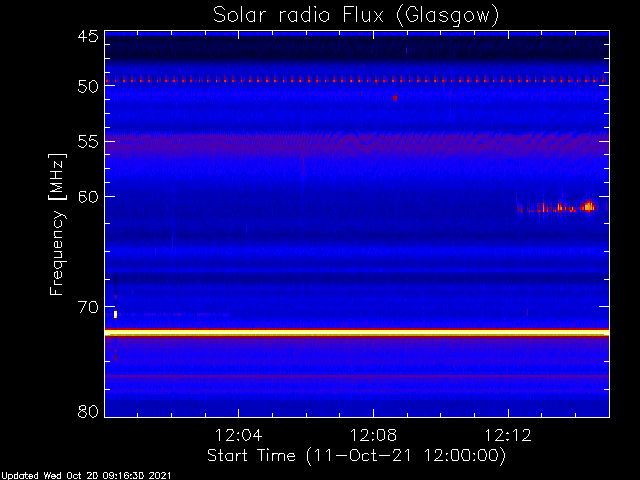640x480 pixels.
Task: Click the 12:04 time tick label
Action: pyautogui.click(x=238, y=435)
